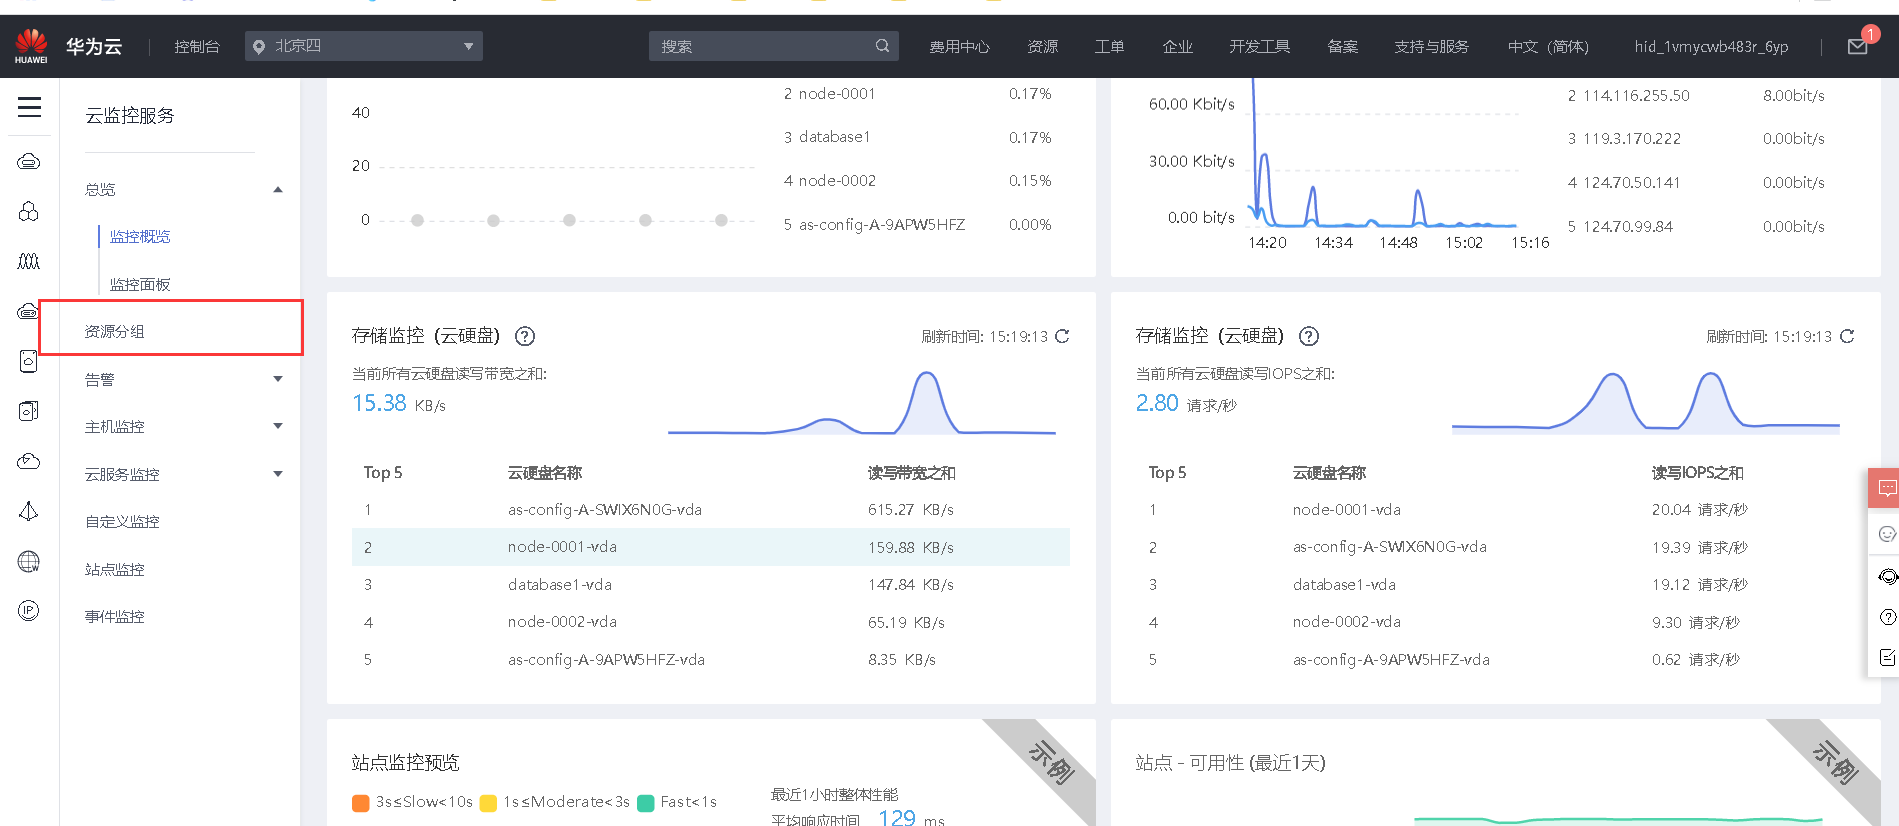The height and width of the screenshot is (826, 1899).
Task: Click the cloud with arrow icon in the rail
Action: [x=29, y=461]
